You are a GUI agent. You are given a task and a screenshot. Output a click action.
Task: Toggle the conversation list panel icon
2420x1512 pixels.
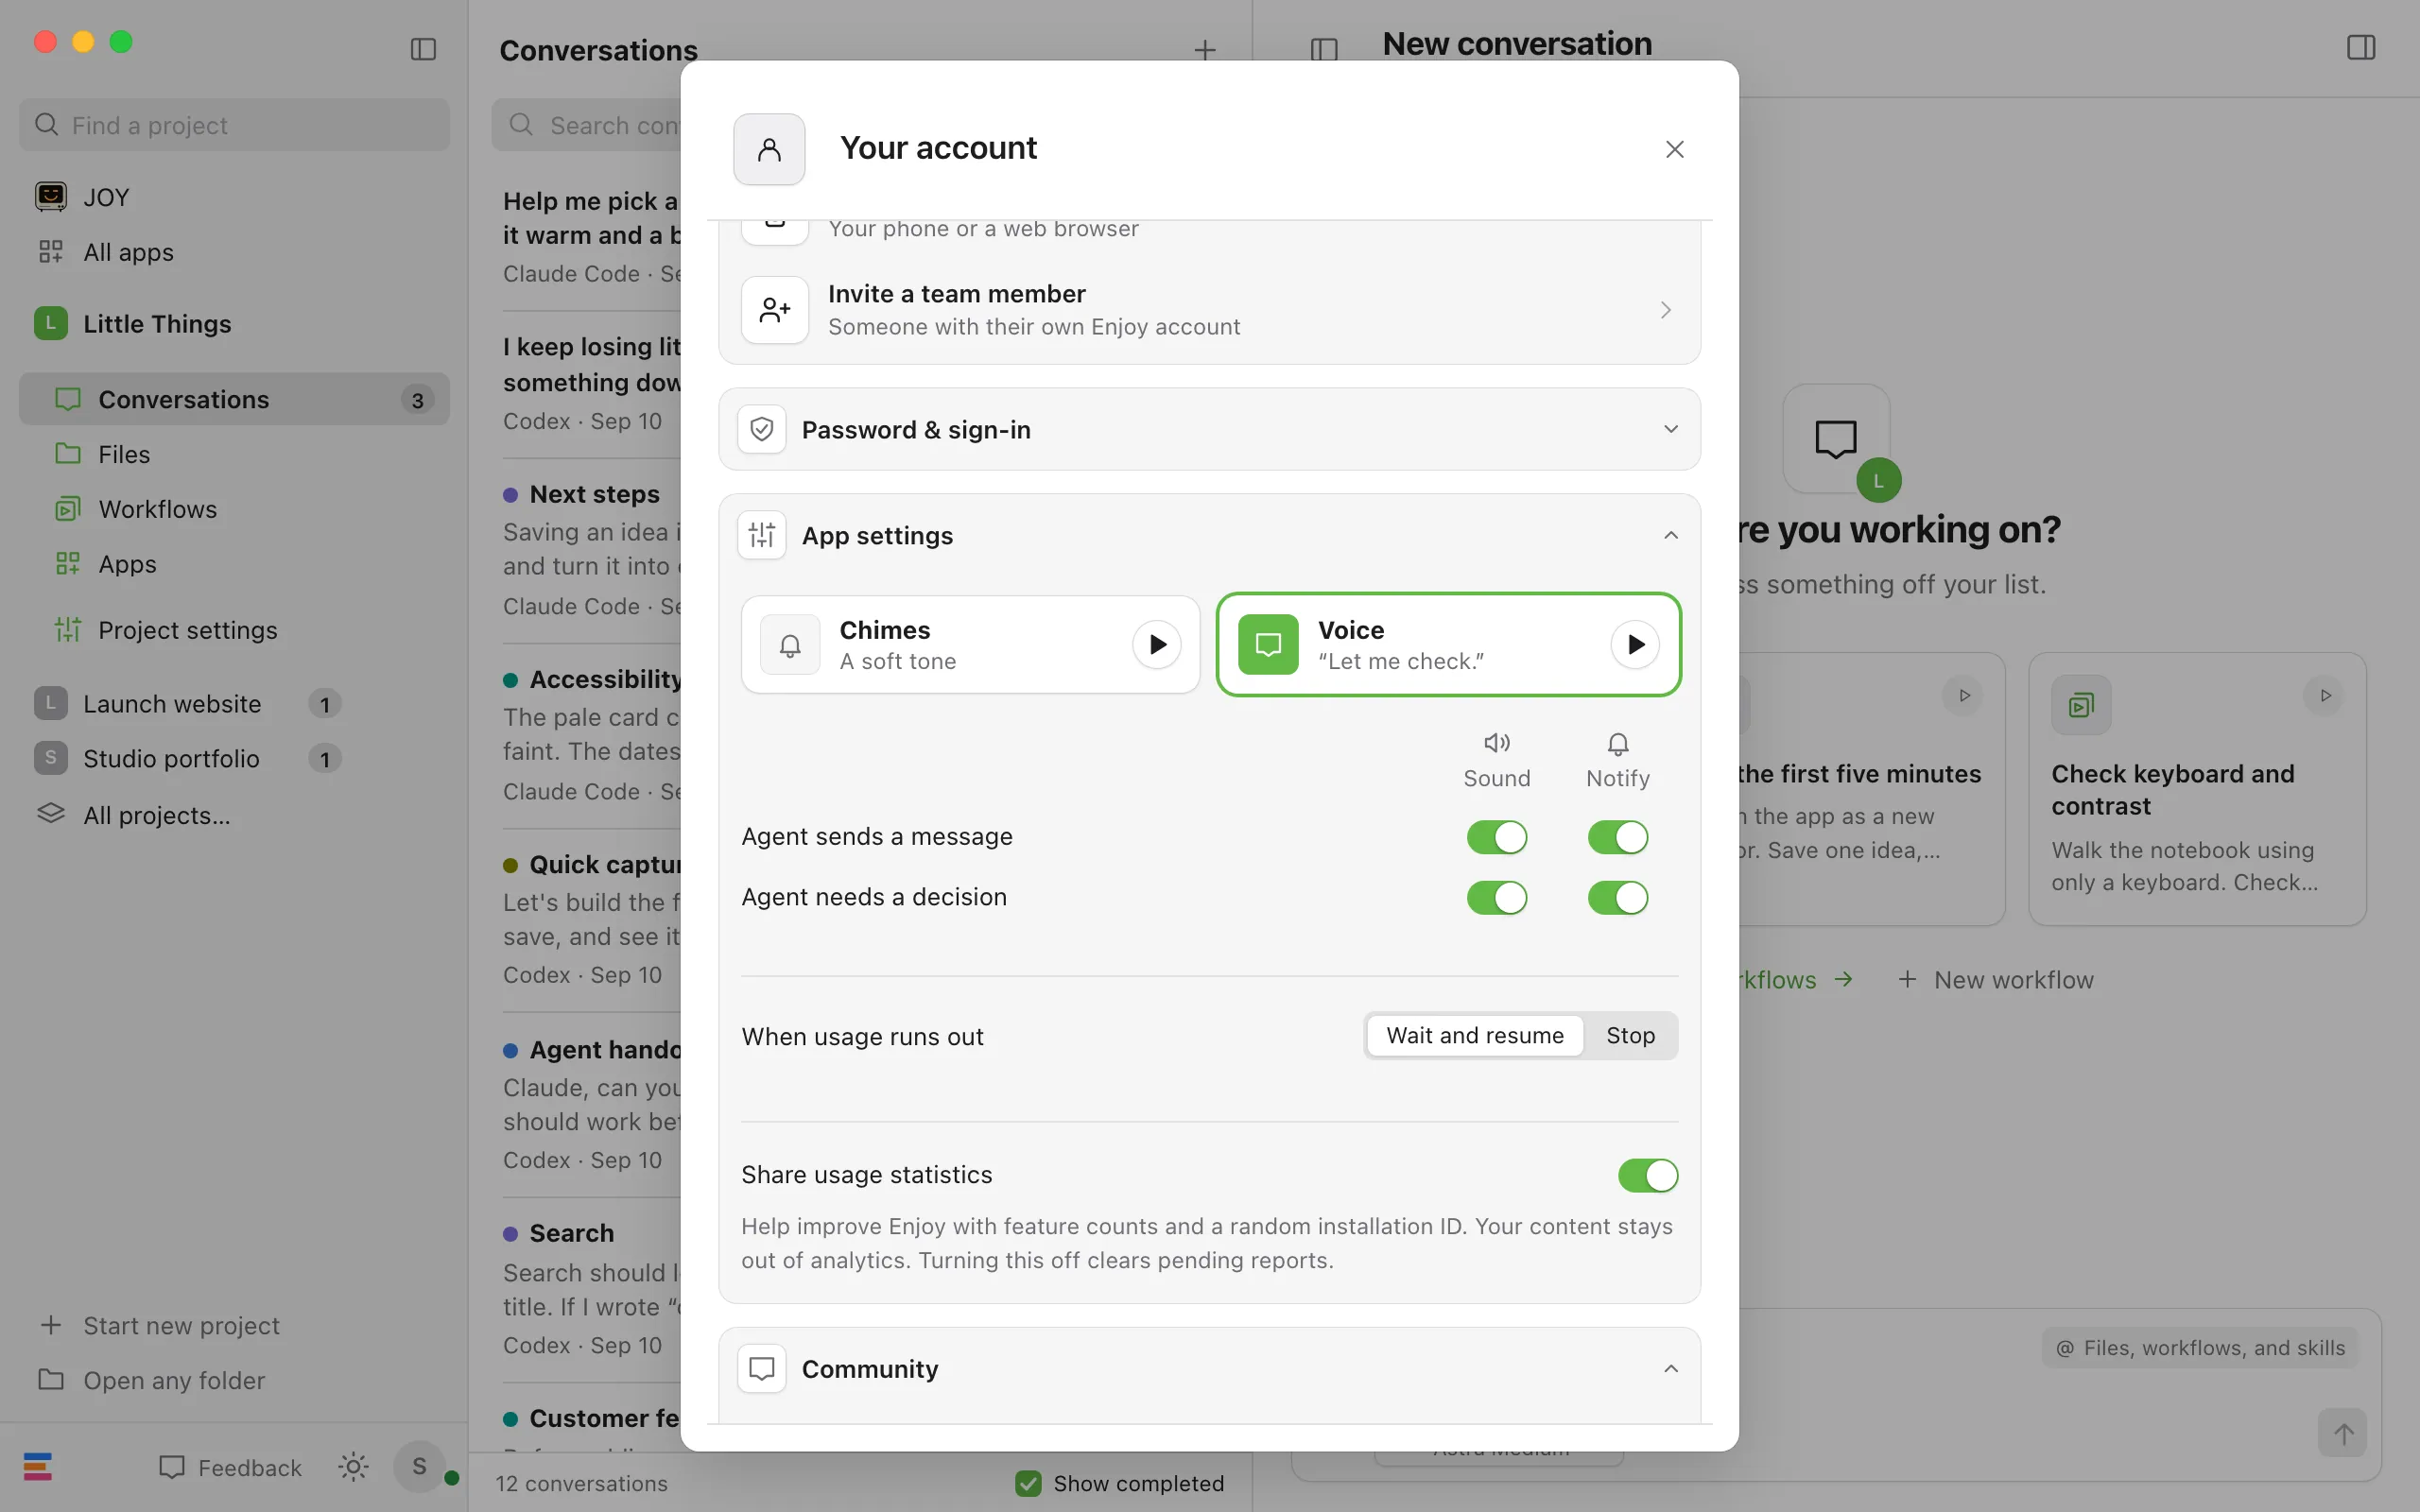pos(1324,49)
